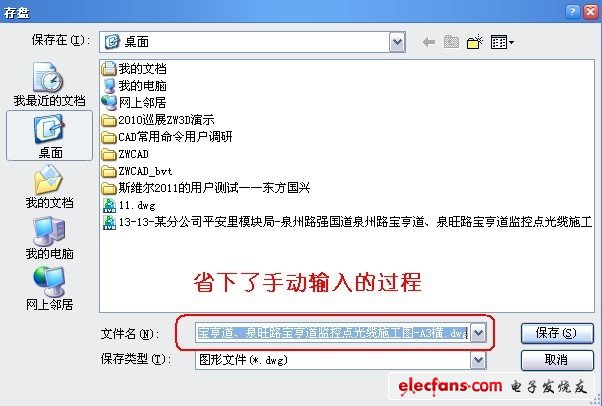
Task: Select 桌面 in the places sidebar
Action: 50,136
